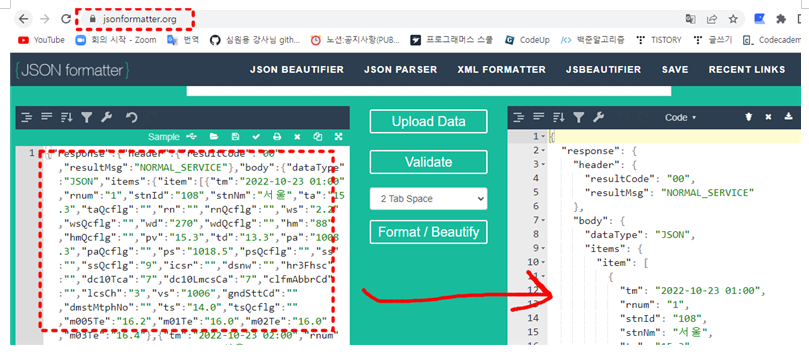Screen dimensions: 809x364
Task: Open the TISTORY bookmark
Action: [x=659, y=40]
